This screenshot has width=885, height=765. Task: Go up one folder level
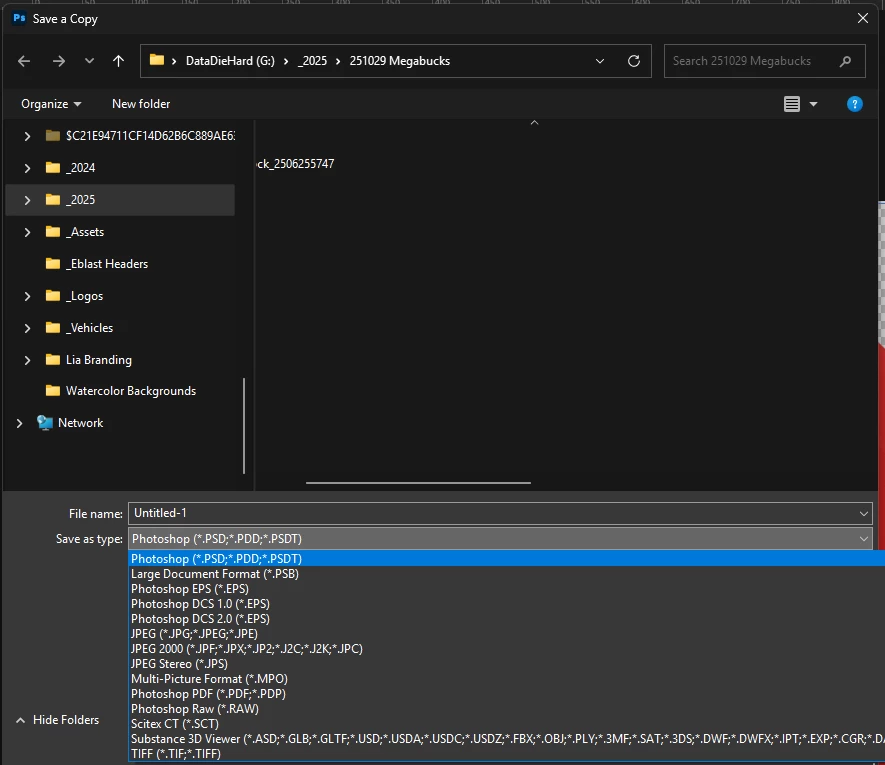pos(118,61)
